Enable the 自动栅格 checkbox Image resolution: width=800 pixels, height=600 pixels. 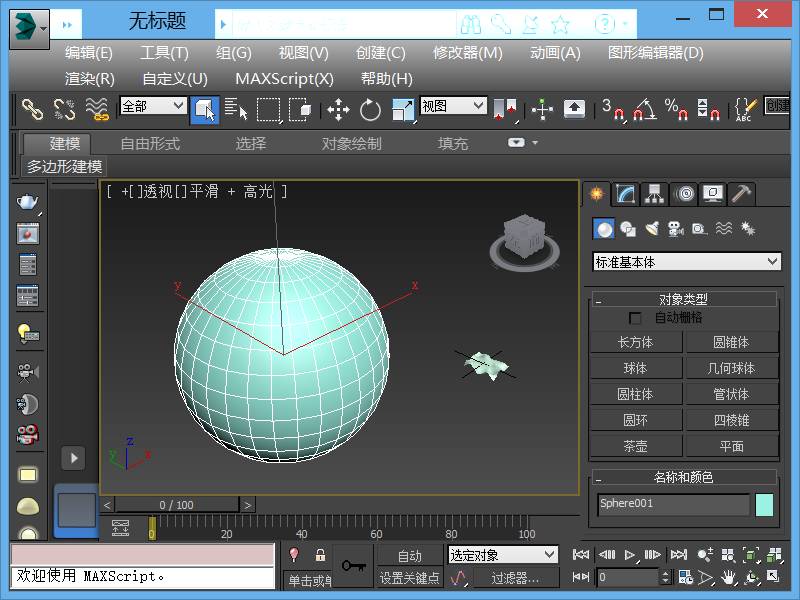coord(635,318)
